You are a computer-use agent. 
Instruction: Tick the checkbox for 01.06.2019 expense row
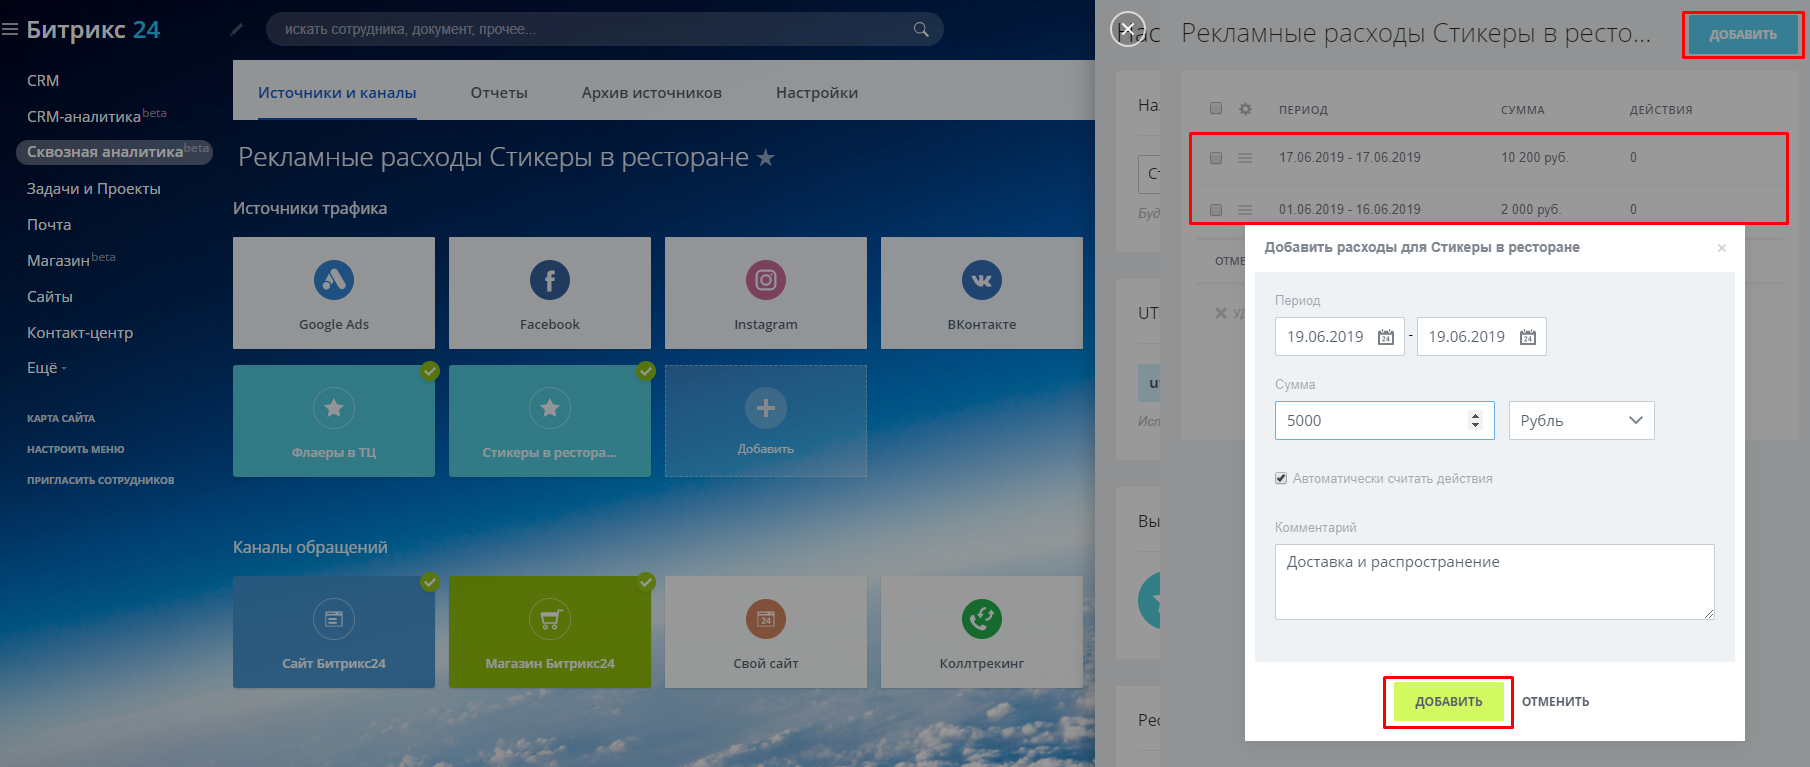tap(1216, 210)
